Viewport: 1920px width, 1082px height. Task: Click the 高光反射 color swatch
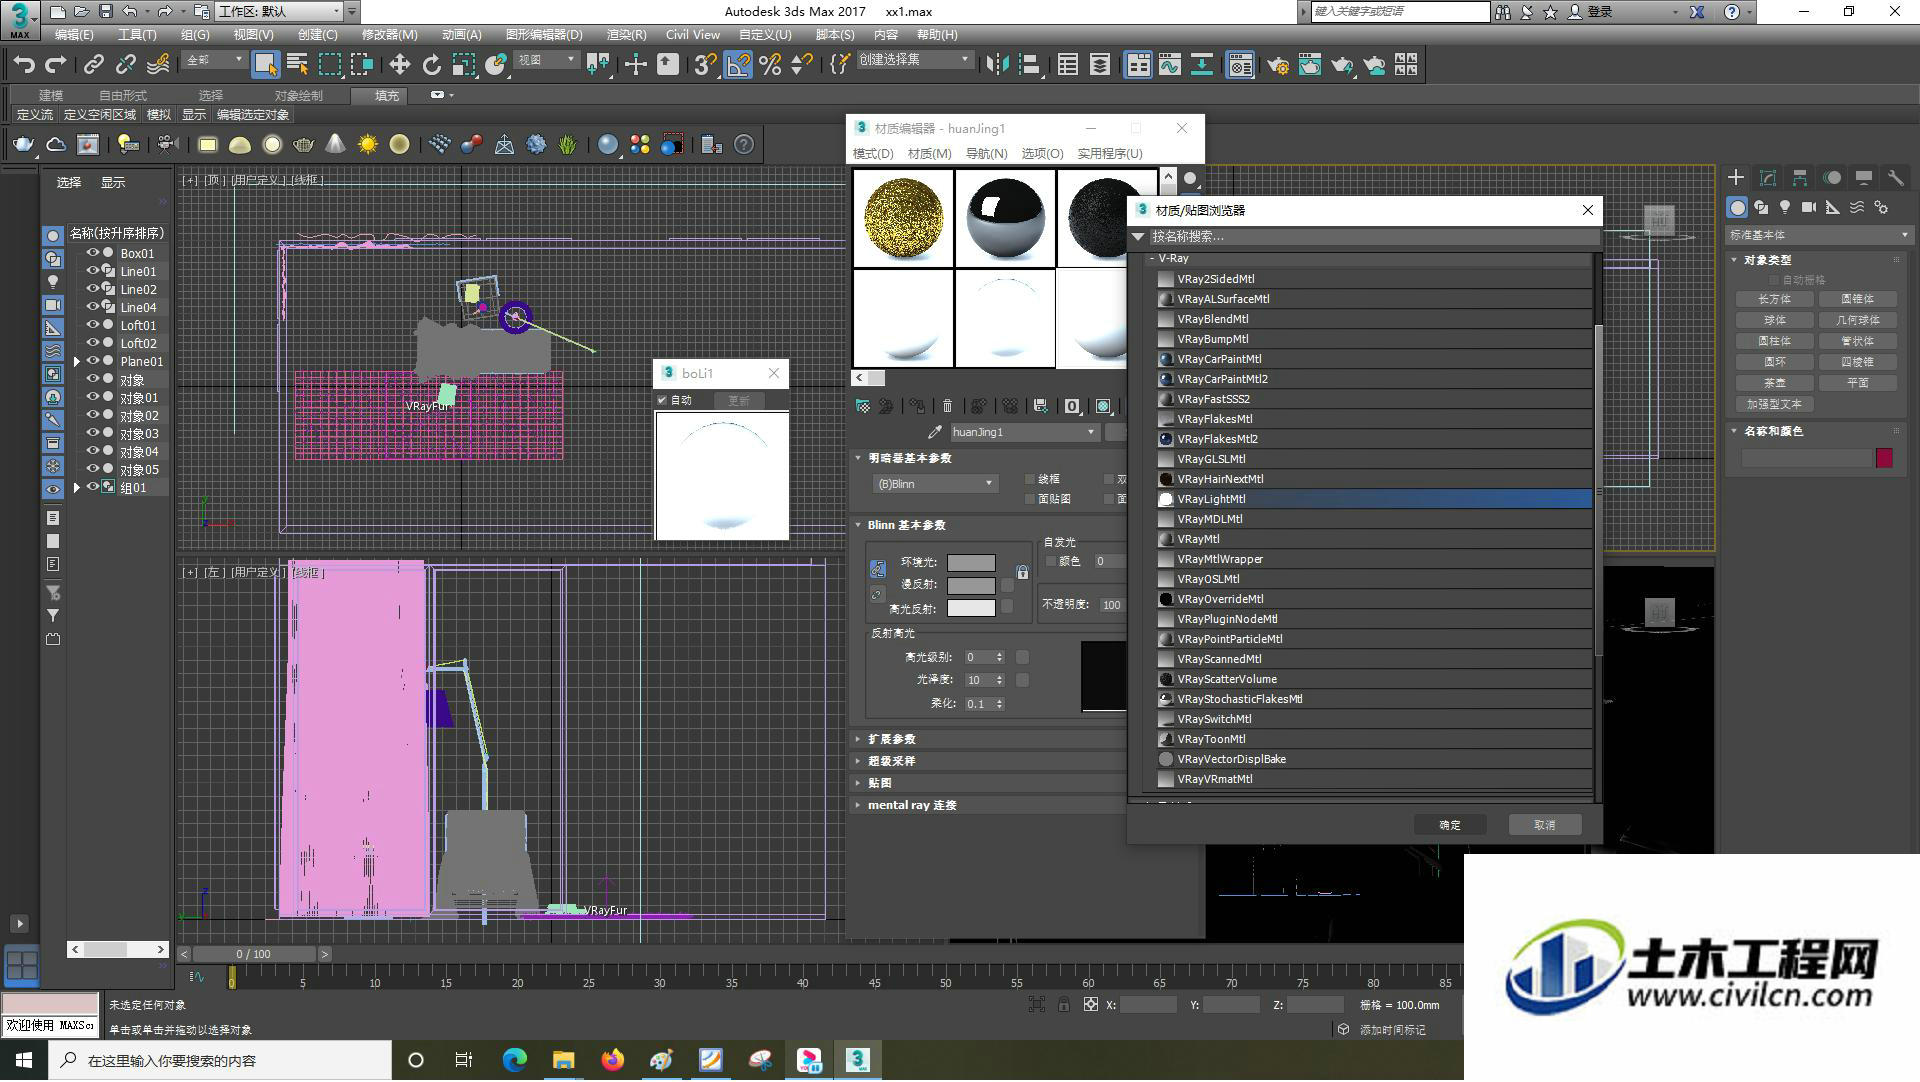tap(971, 608)
